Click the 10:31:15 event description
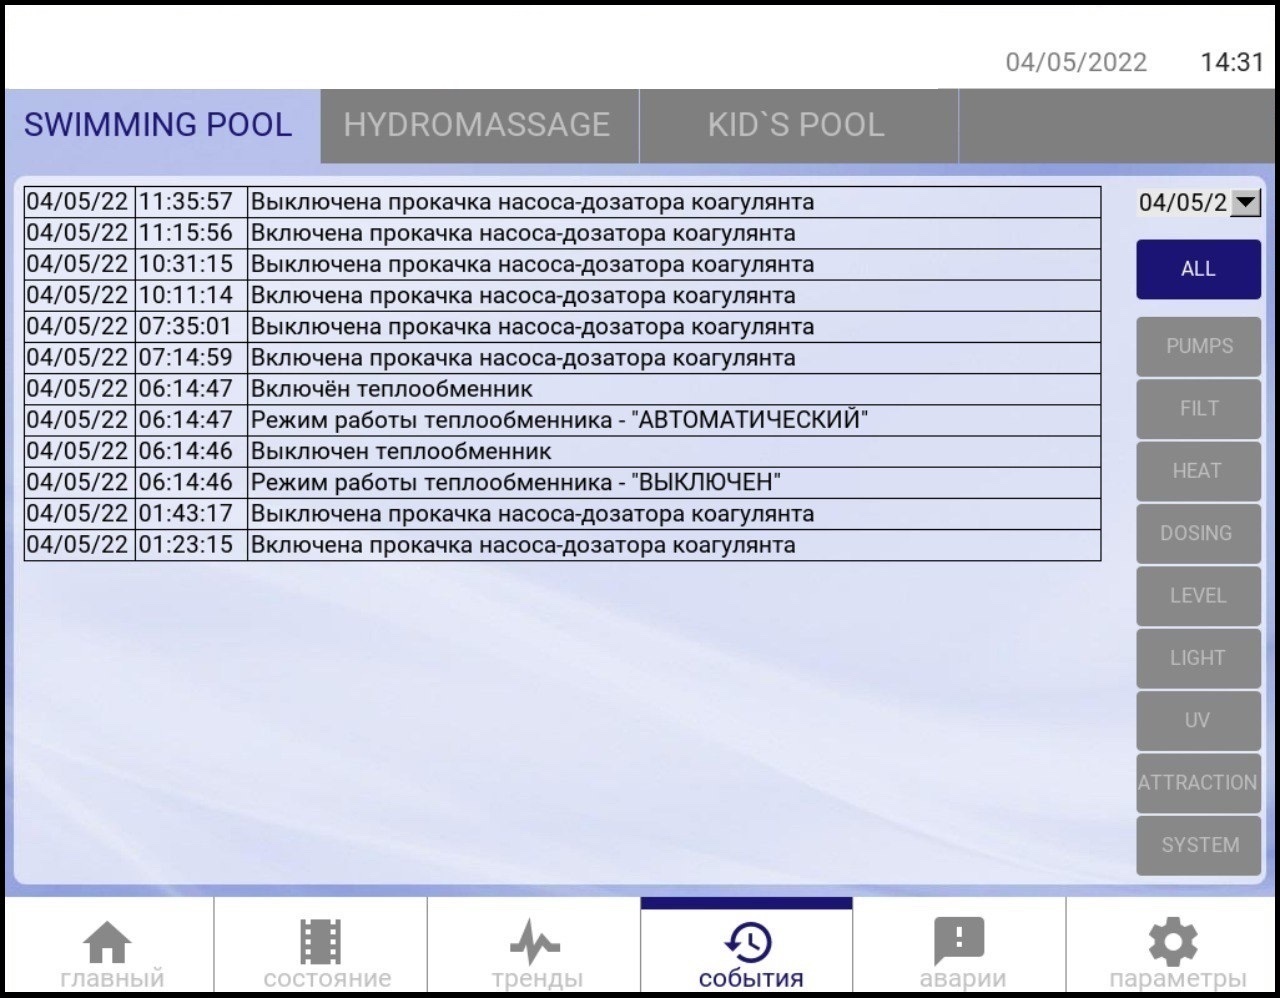 point(532,264)
